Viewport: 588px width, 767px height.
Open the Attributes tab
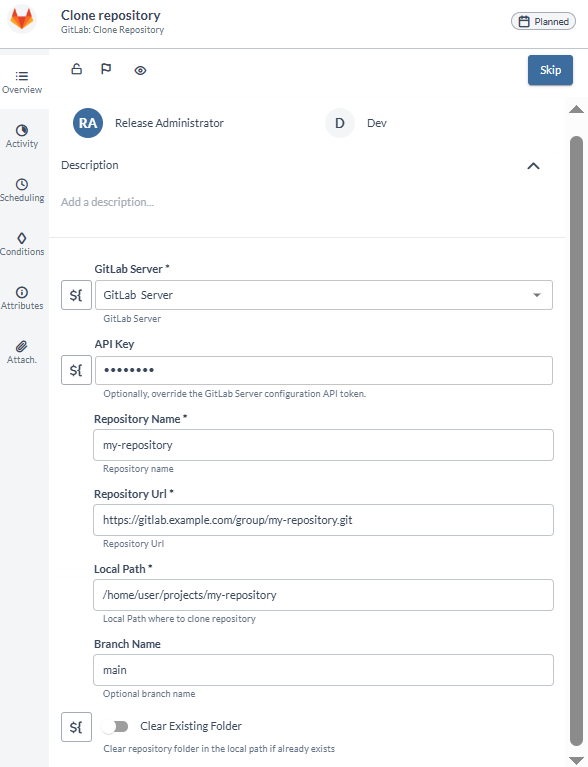[22, 298]
